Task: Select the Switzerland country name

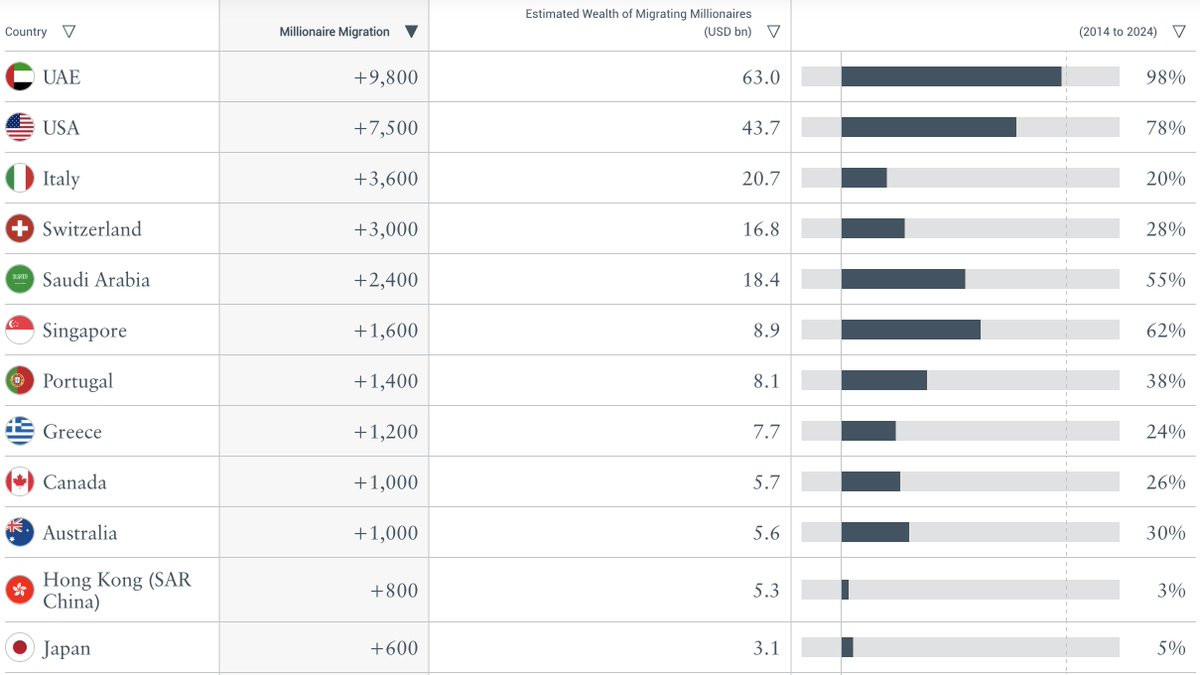Action: [x=92, y=229]
